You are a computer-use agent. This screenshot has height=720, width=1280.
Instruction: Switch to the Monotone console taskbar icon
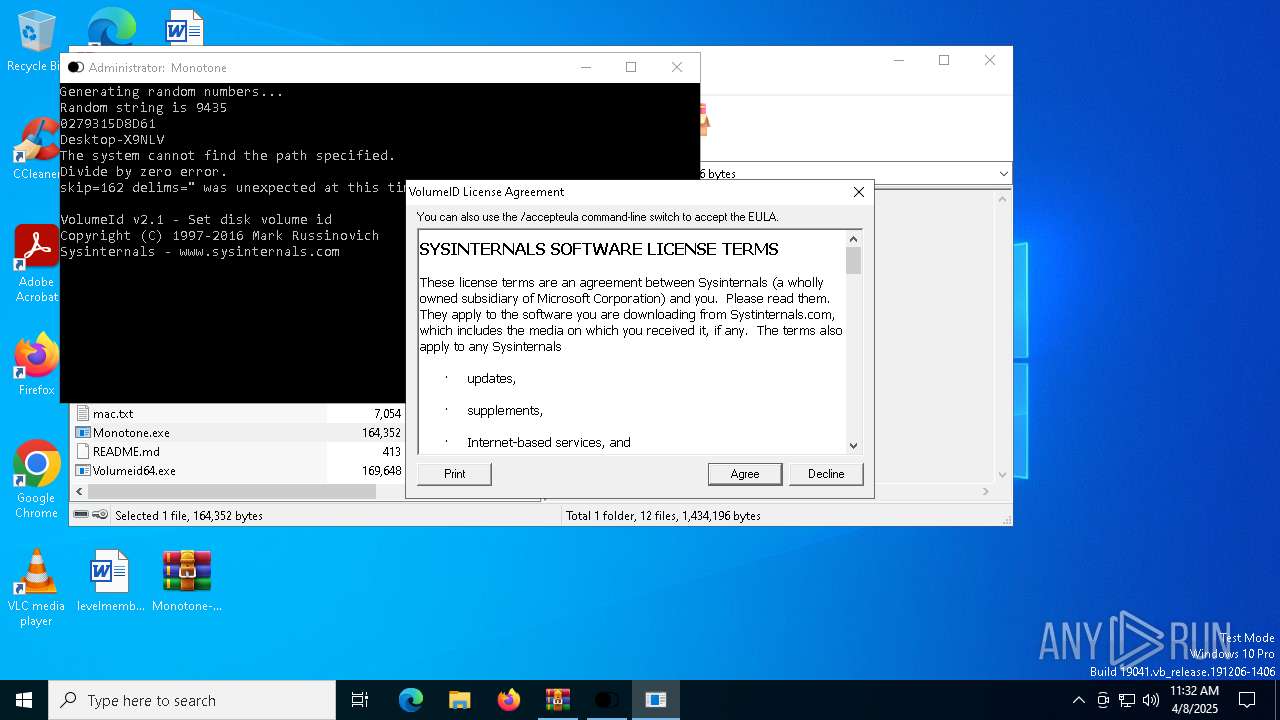pos(607,700)
